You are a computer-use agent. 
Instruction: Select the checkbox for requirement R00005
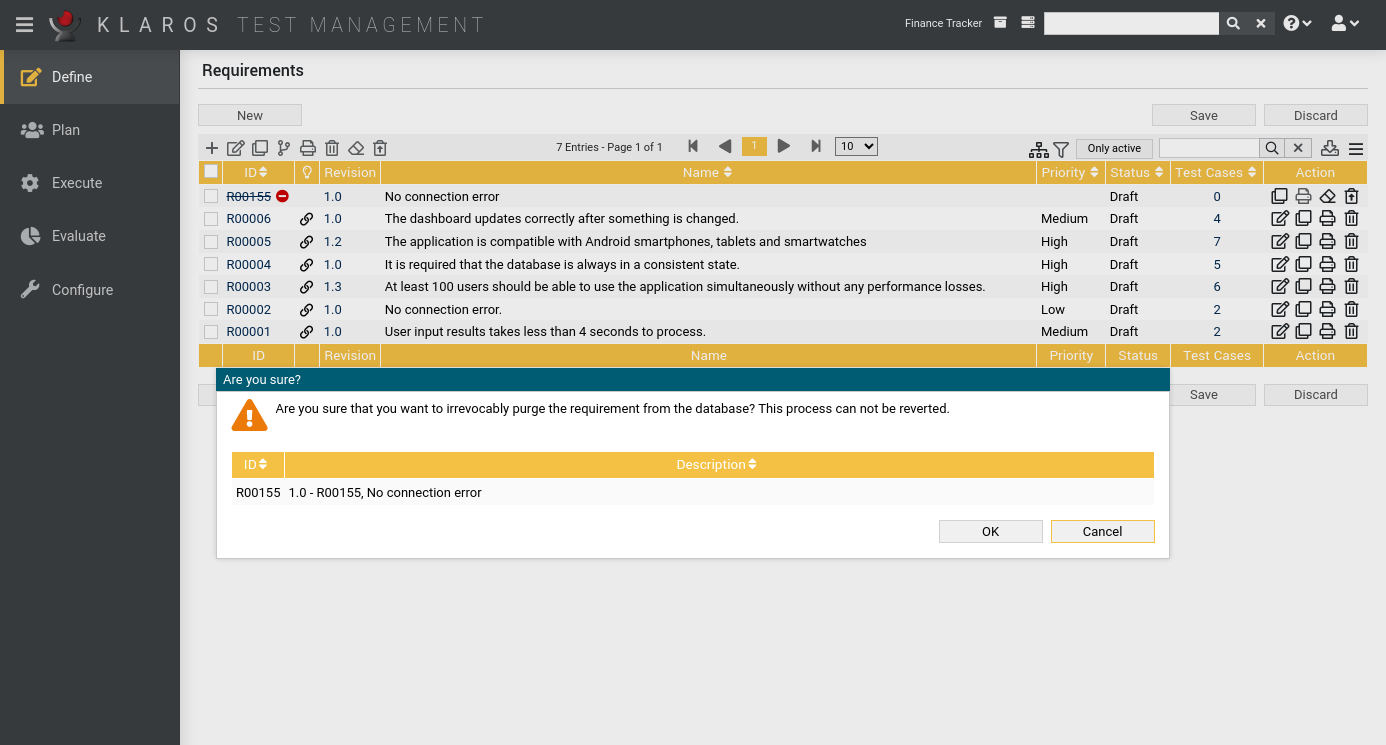pos(211,242)
